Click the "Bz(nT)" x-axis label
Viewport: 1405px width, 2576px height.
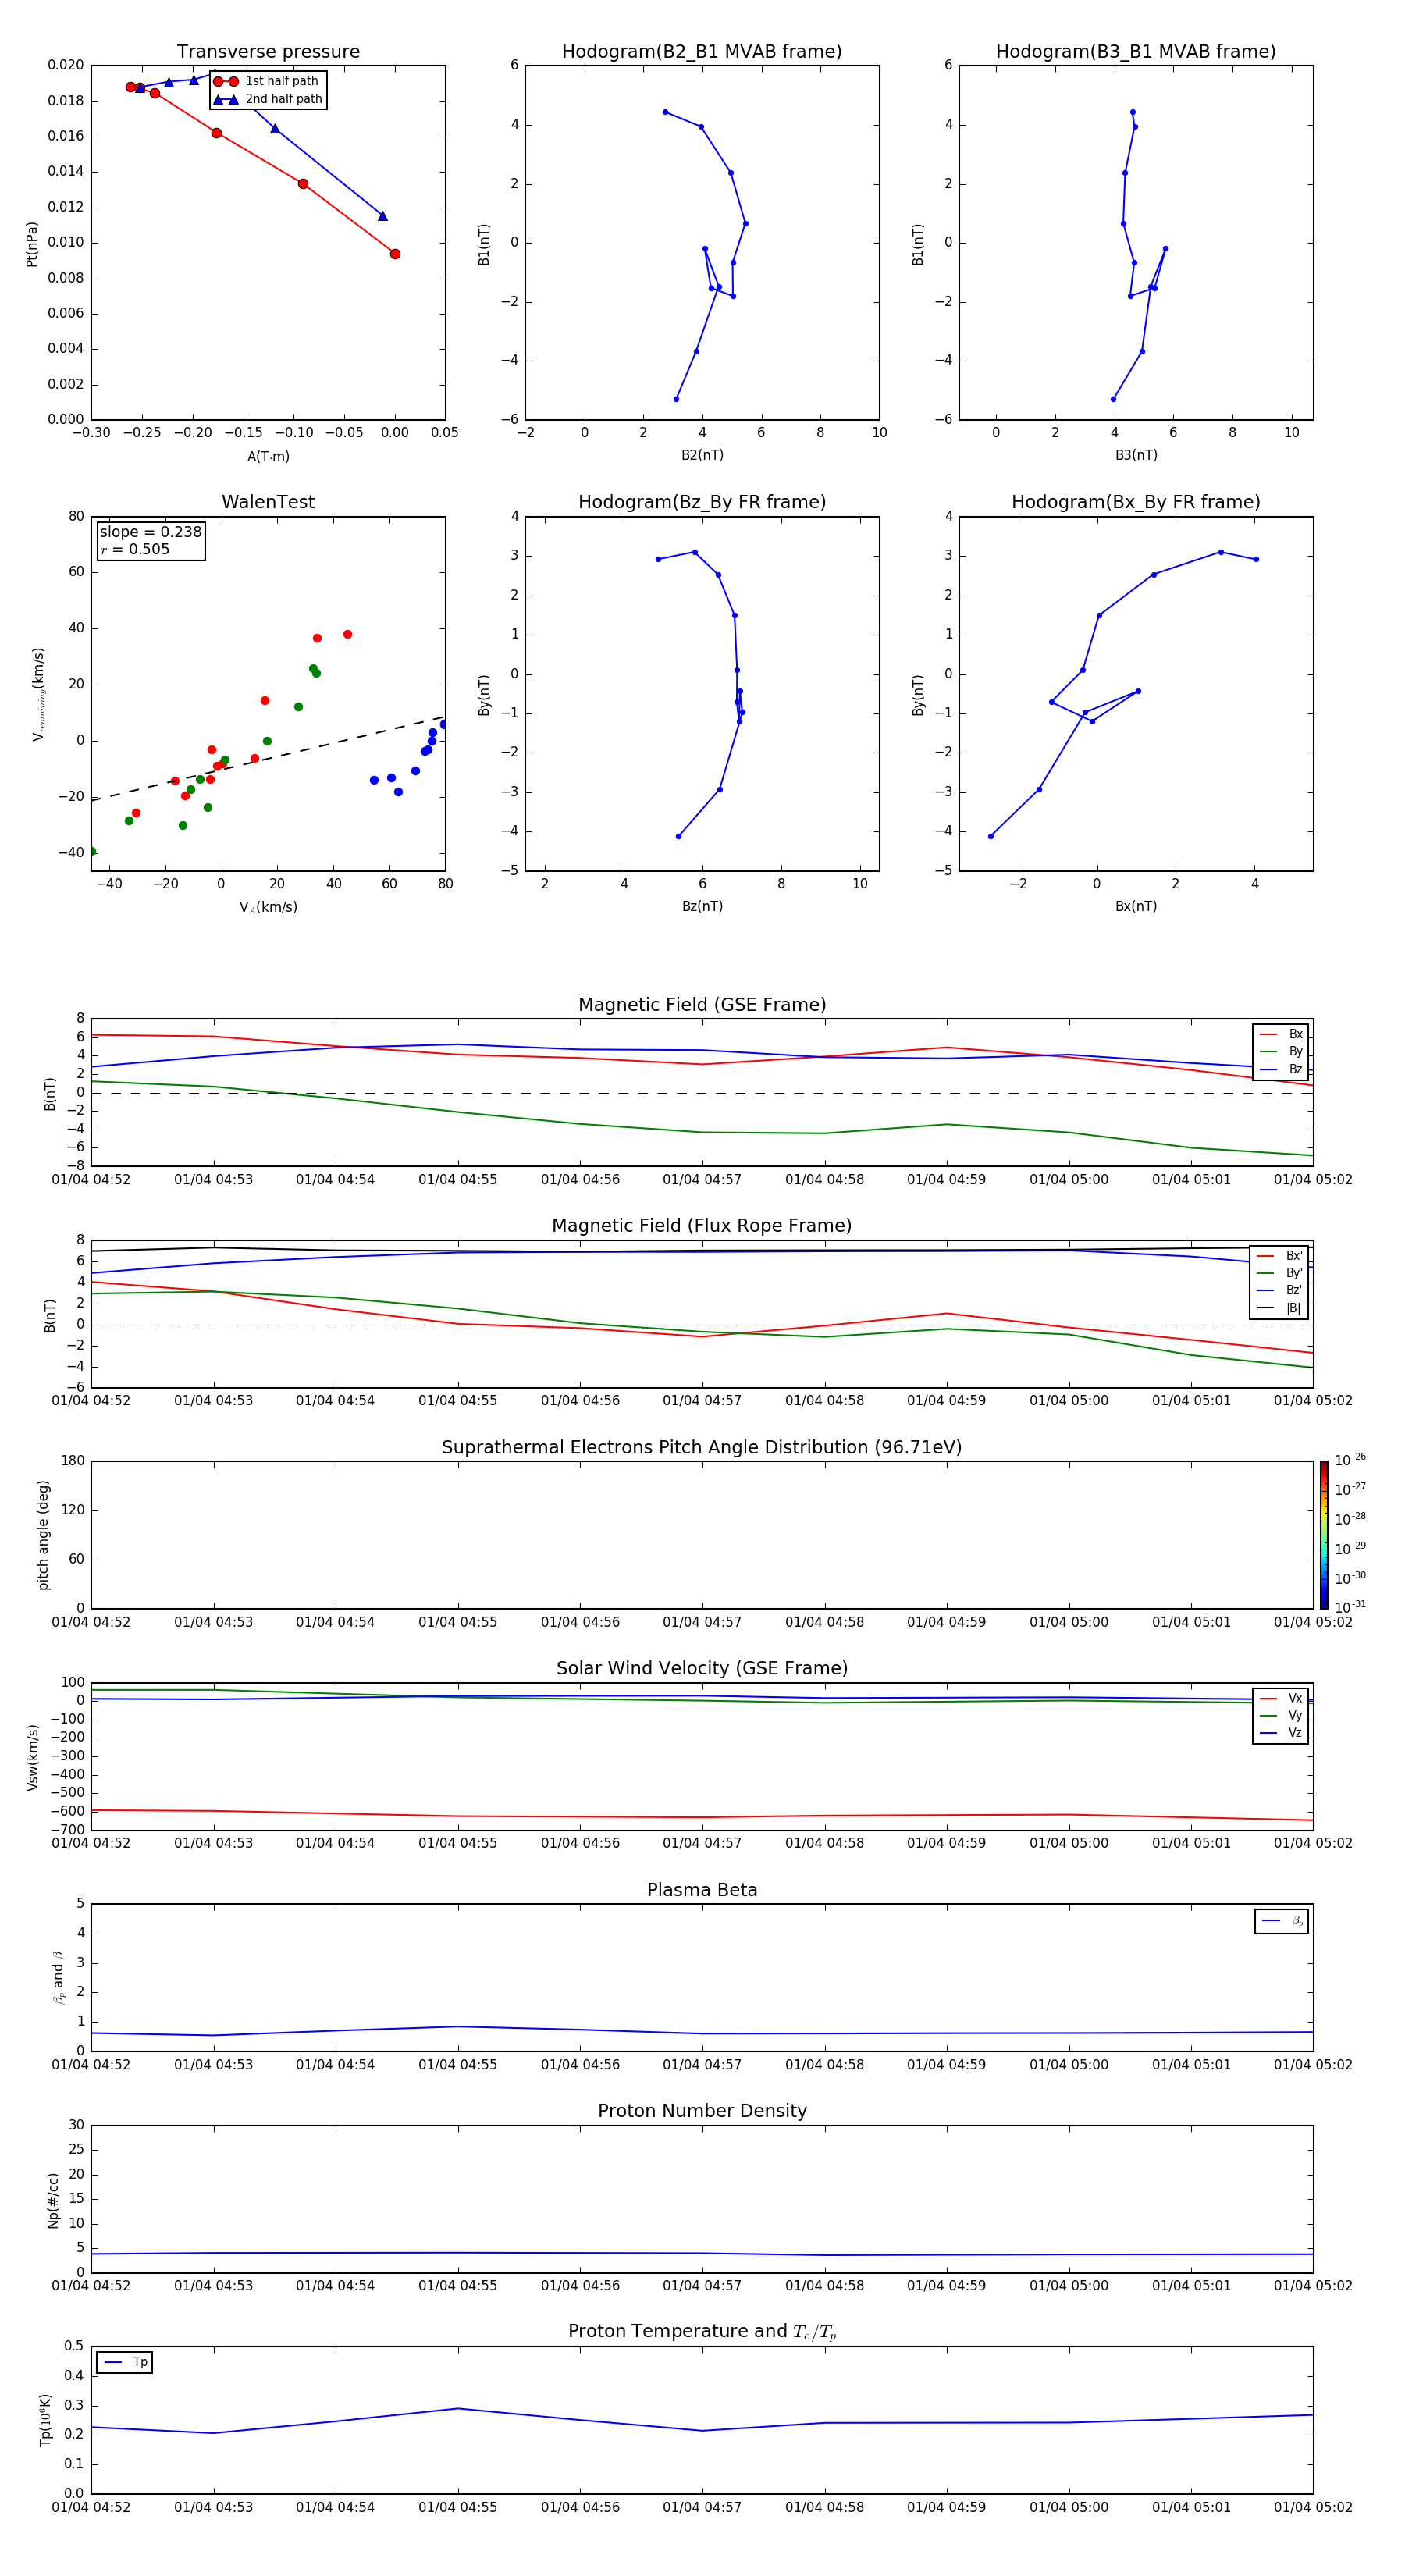point(702,906)
